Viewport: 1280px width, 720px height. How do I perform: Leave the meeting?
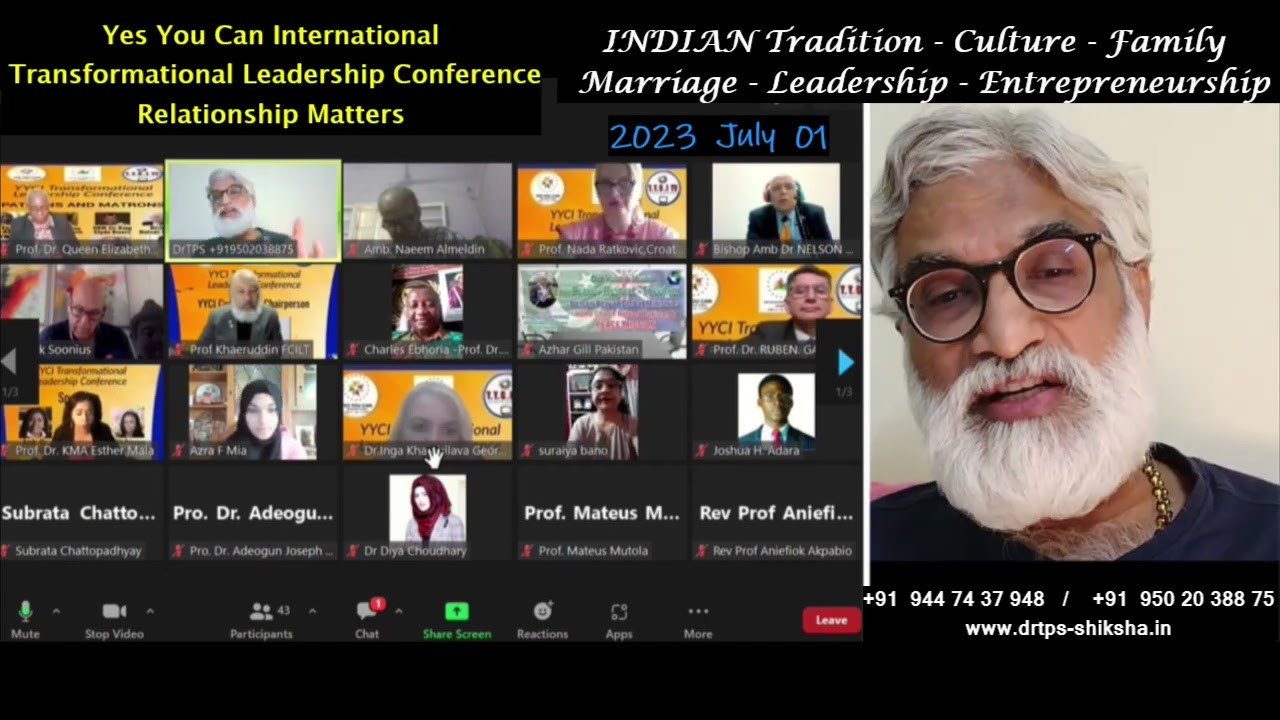tap(831, 620)
